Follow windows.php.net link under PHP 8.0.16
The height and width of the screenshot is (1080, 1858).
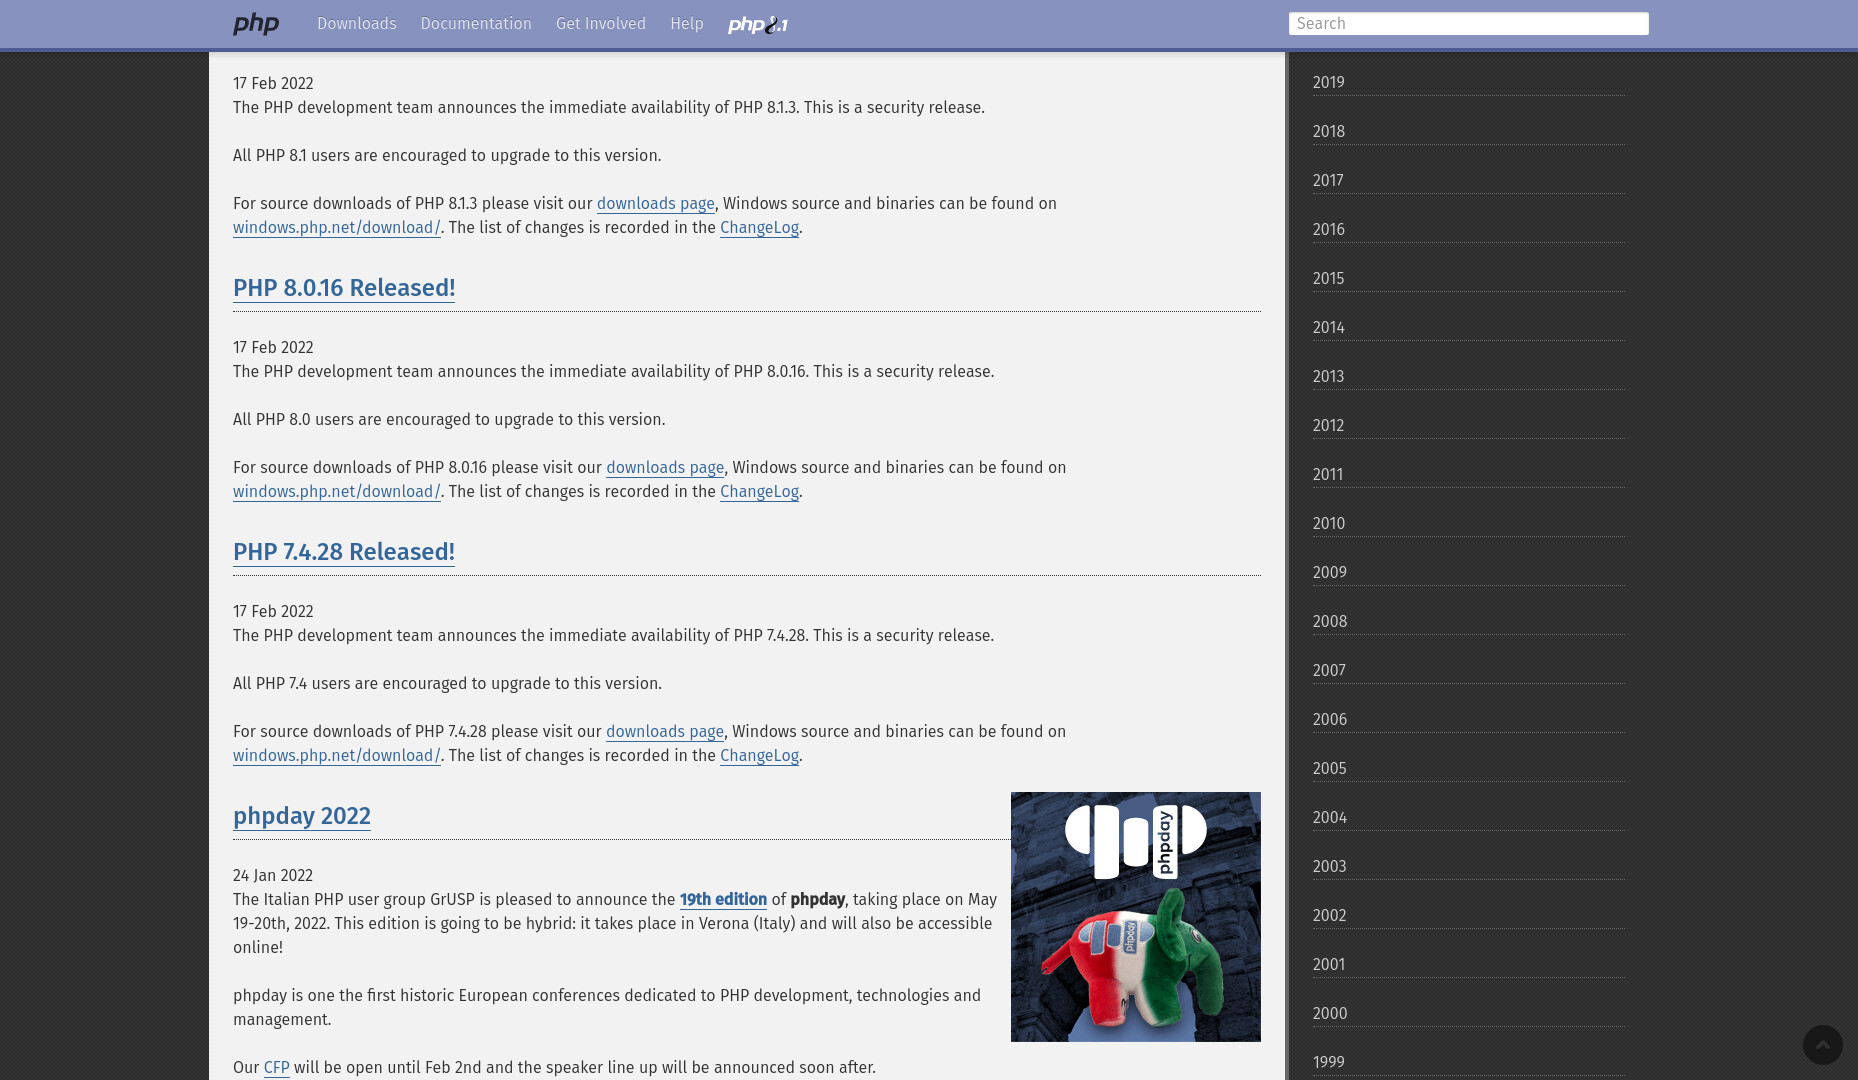(x=337, y=492)
